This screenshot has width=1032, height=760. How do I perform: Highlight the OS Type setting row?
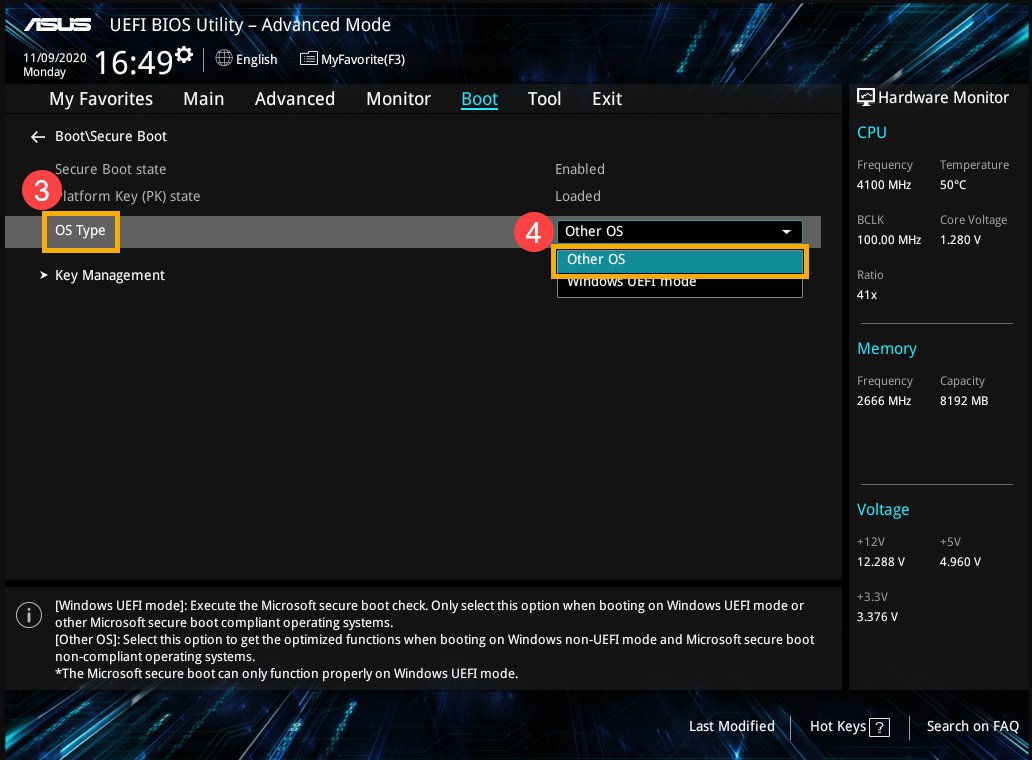pos(80,230)
